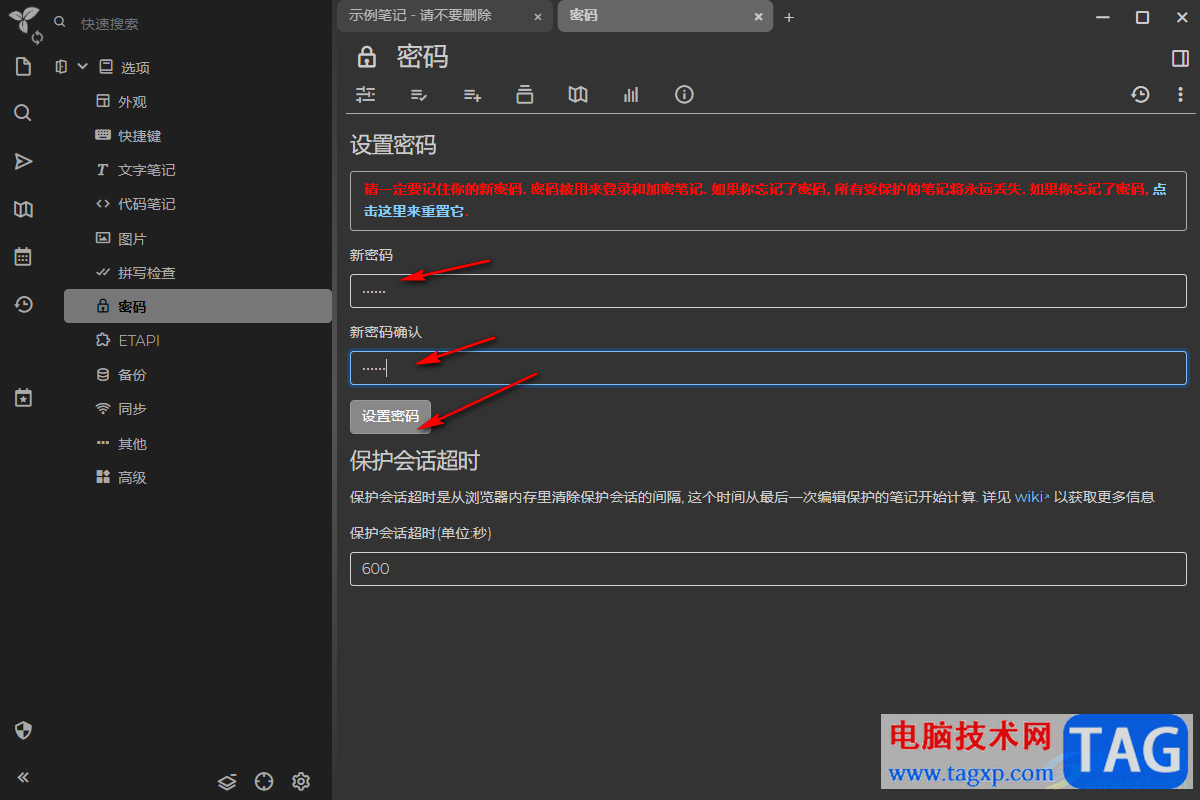Viewport: 1200px width, 800px height.
Task: Open the tree settings gear icon
Action: point(301,781)
